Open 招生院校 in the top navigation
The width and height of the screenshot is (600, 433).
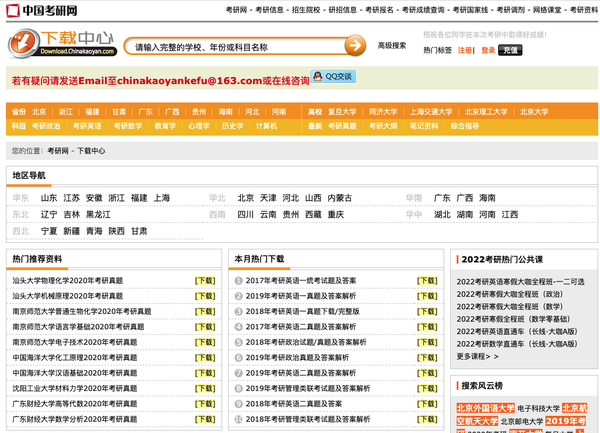[x=306, y=10]
